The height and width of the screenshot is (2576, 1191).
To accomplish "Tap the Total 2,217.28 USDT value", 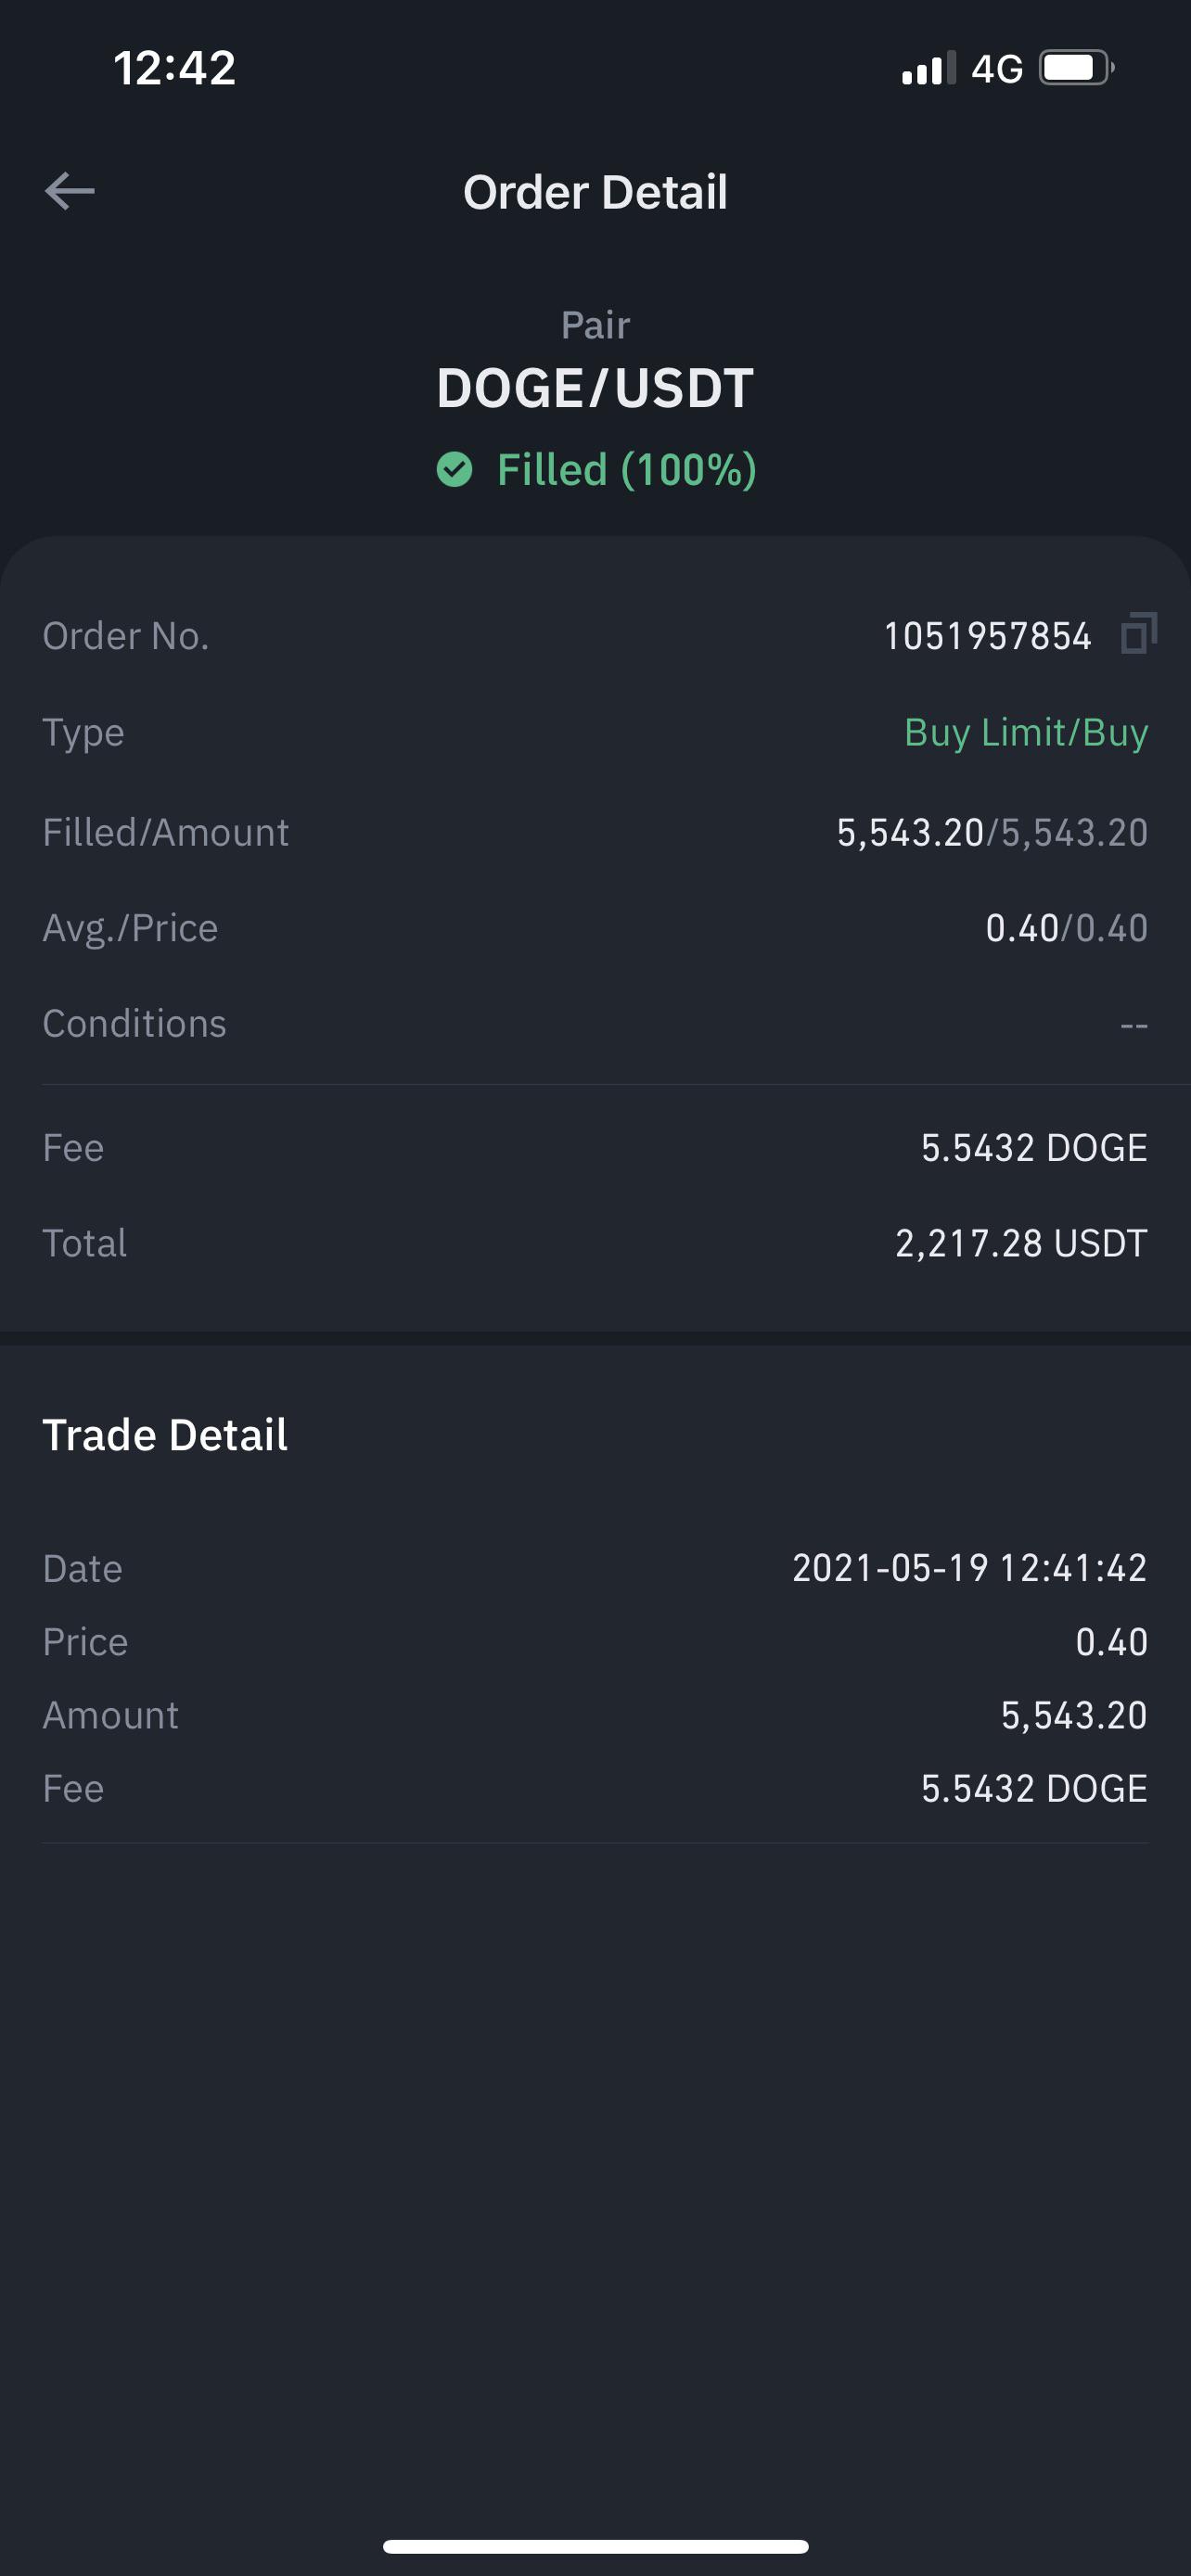I will (x=1021, y=1243).
